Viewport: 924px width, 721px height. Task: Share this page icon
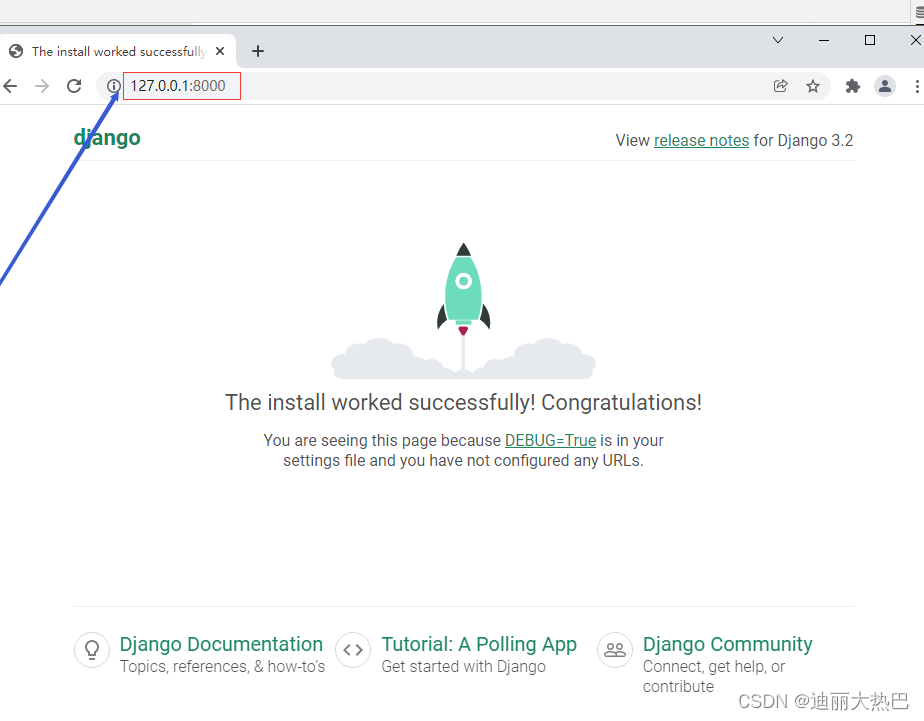(780, 86)
